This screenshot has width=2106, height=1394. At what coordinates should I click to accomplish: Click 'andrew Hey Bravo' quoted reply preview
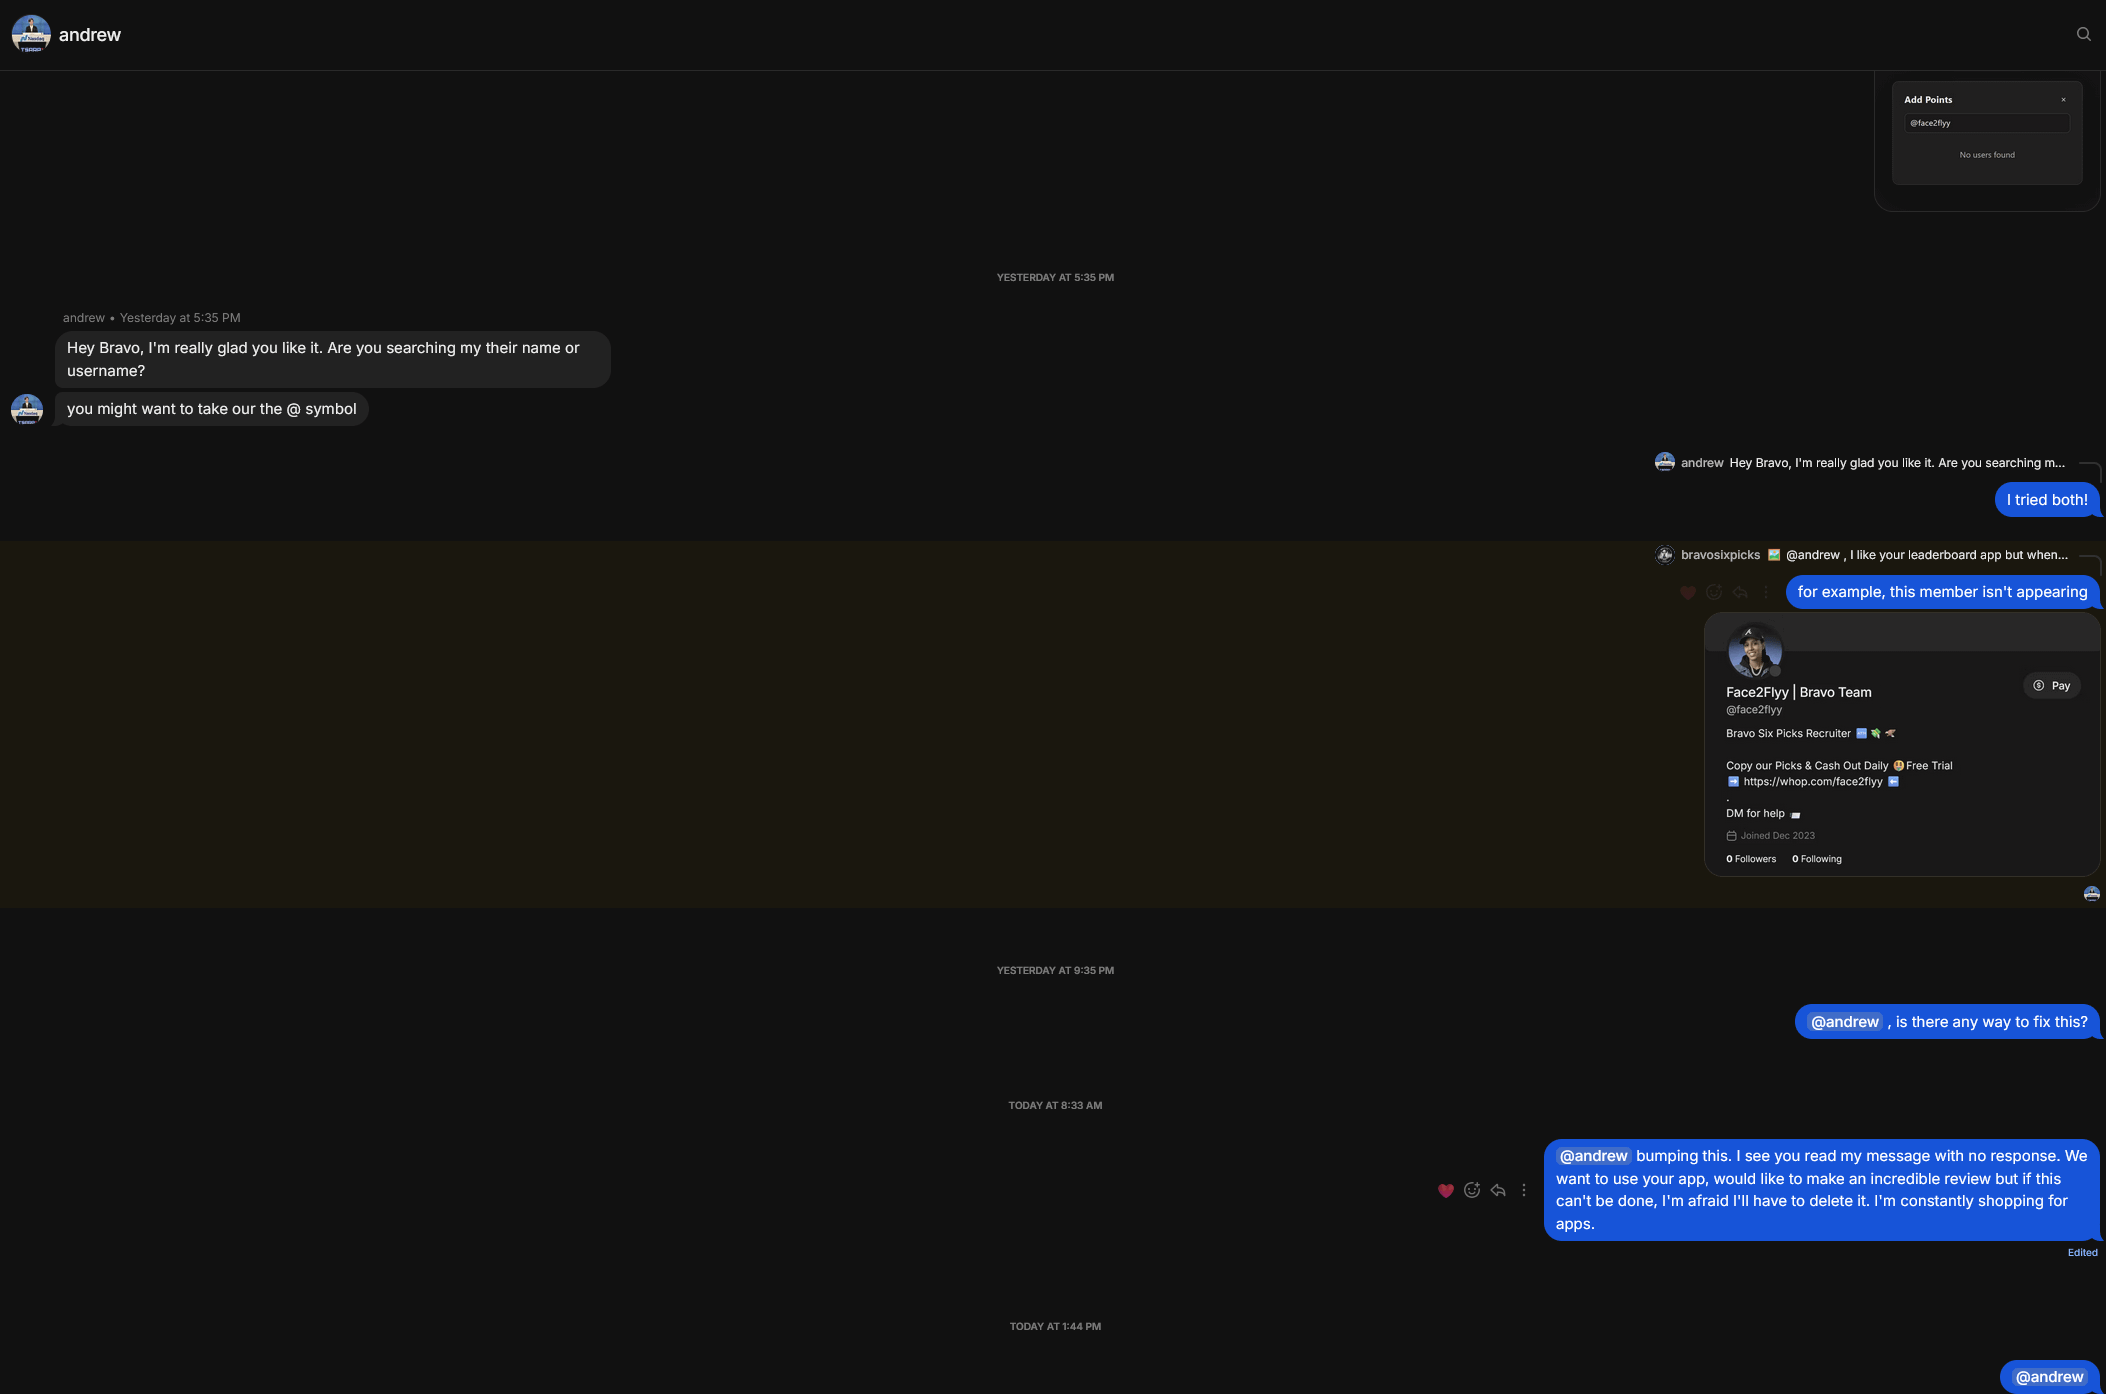tap(1860, 463)
